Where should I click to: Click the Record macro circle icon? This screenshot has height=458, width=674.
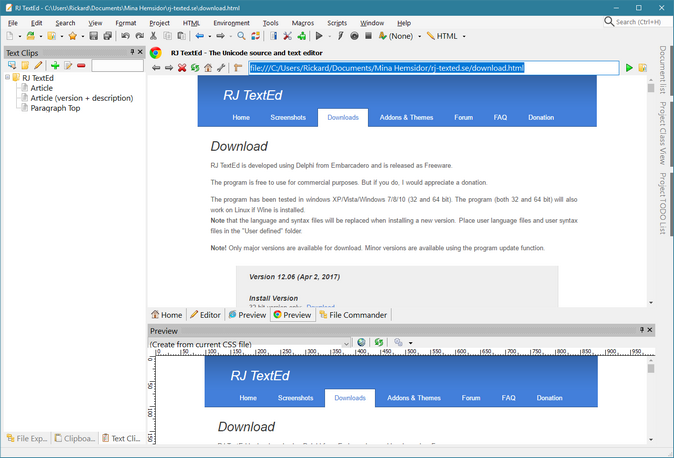tap(354, 36)
